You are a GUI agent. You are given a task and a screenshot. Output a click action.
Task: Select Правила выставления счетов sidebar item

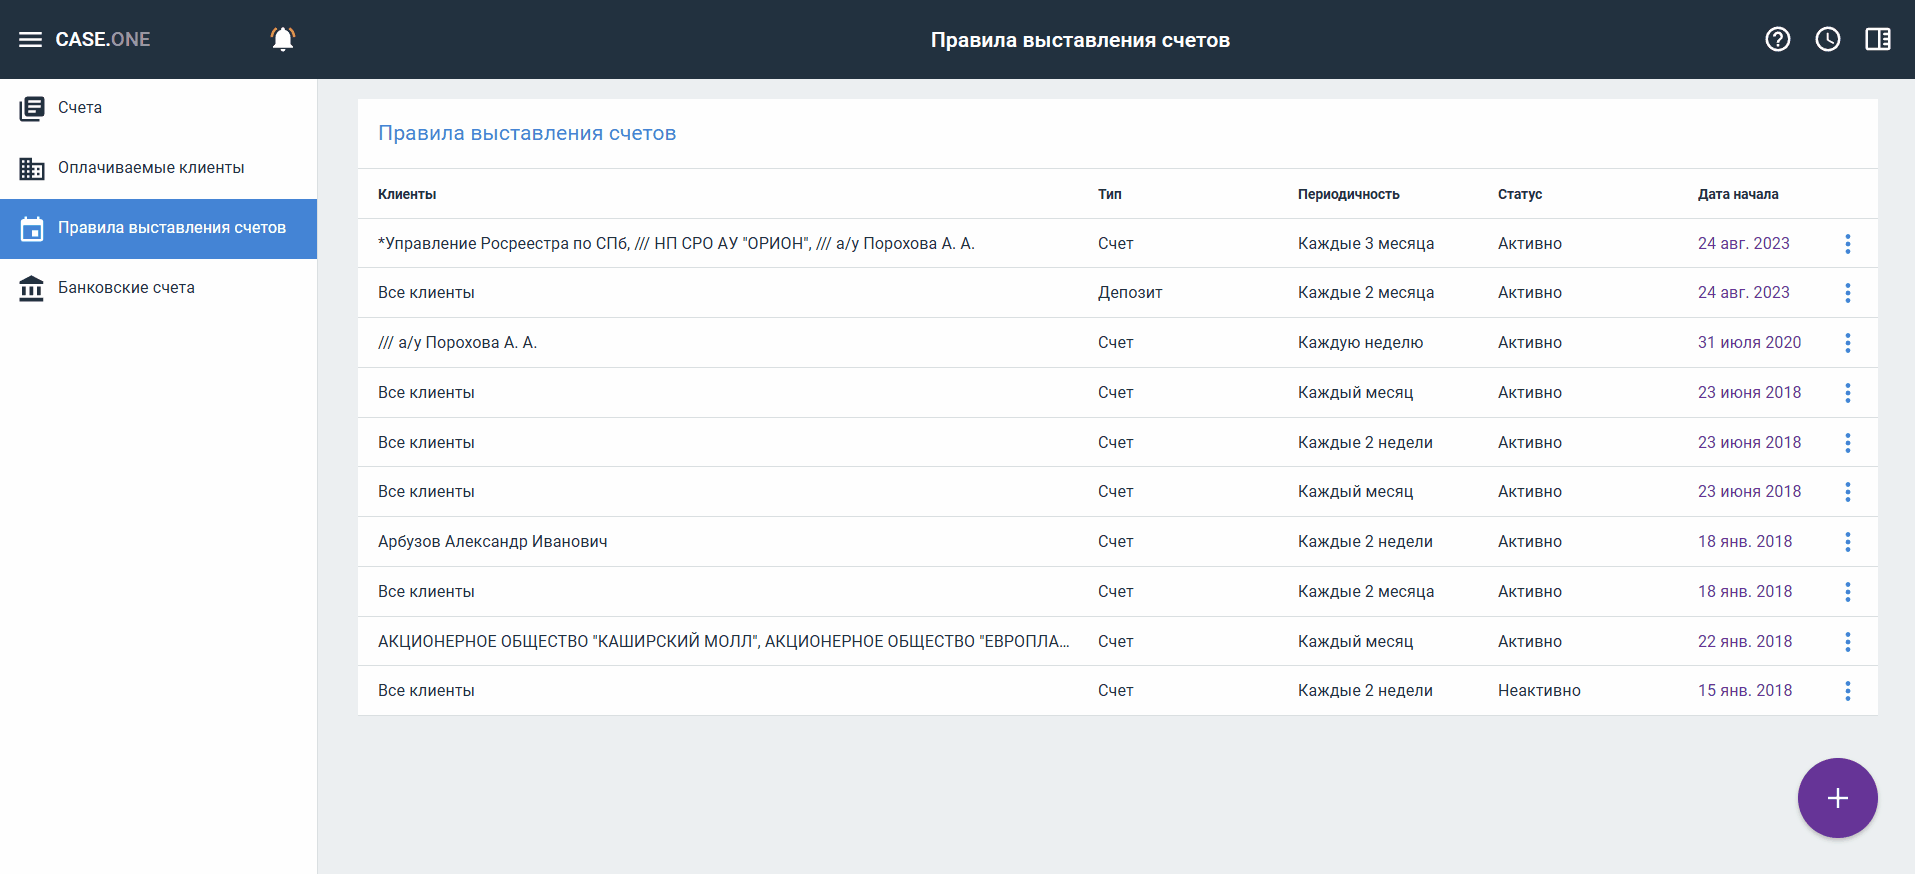171,228
